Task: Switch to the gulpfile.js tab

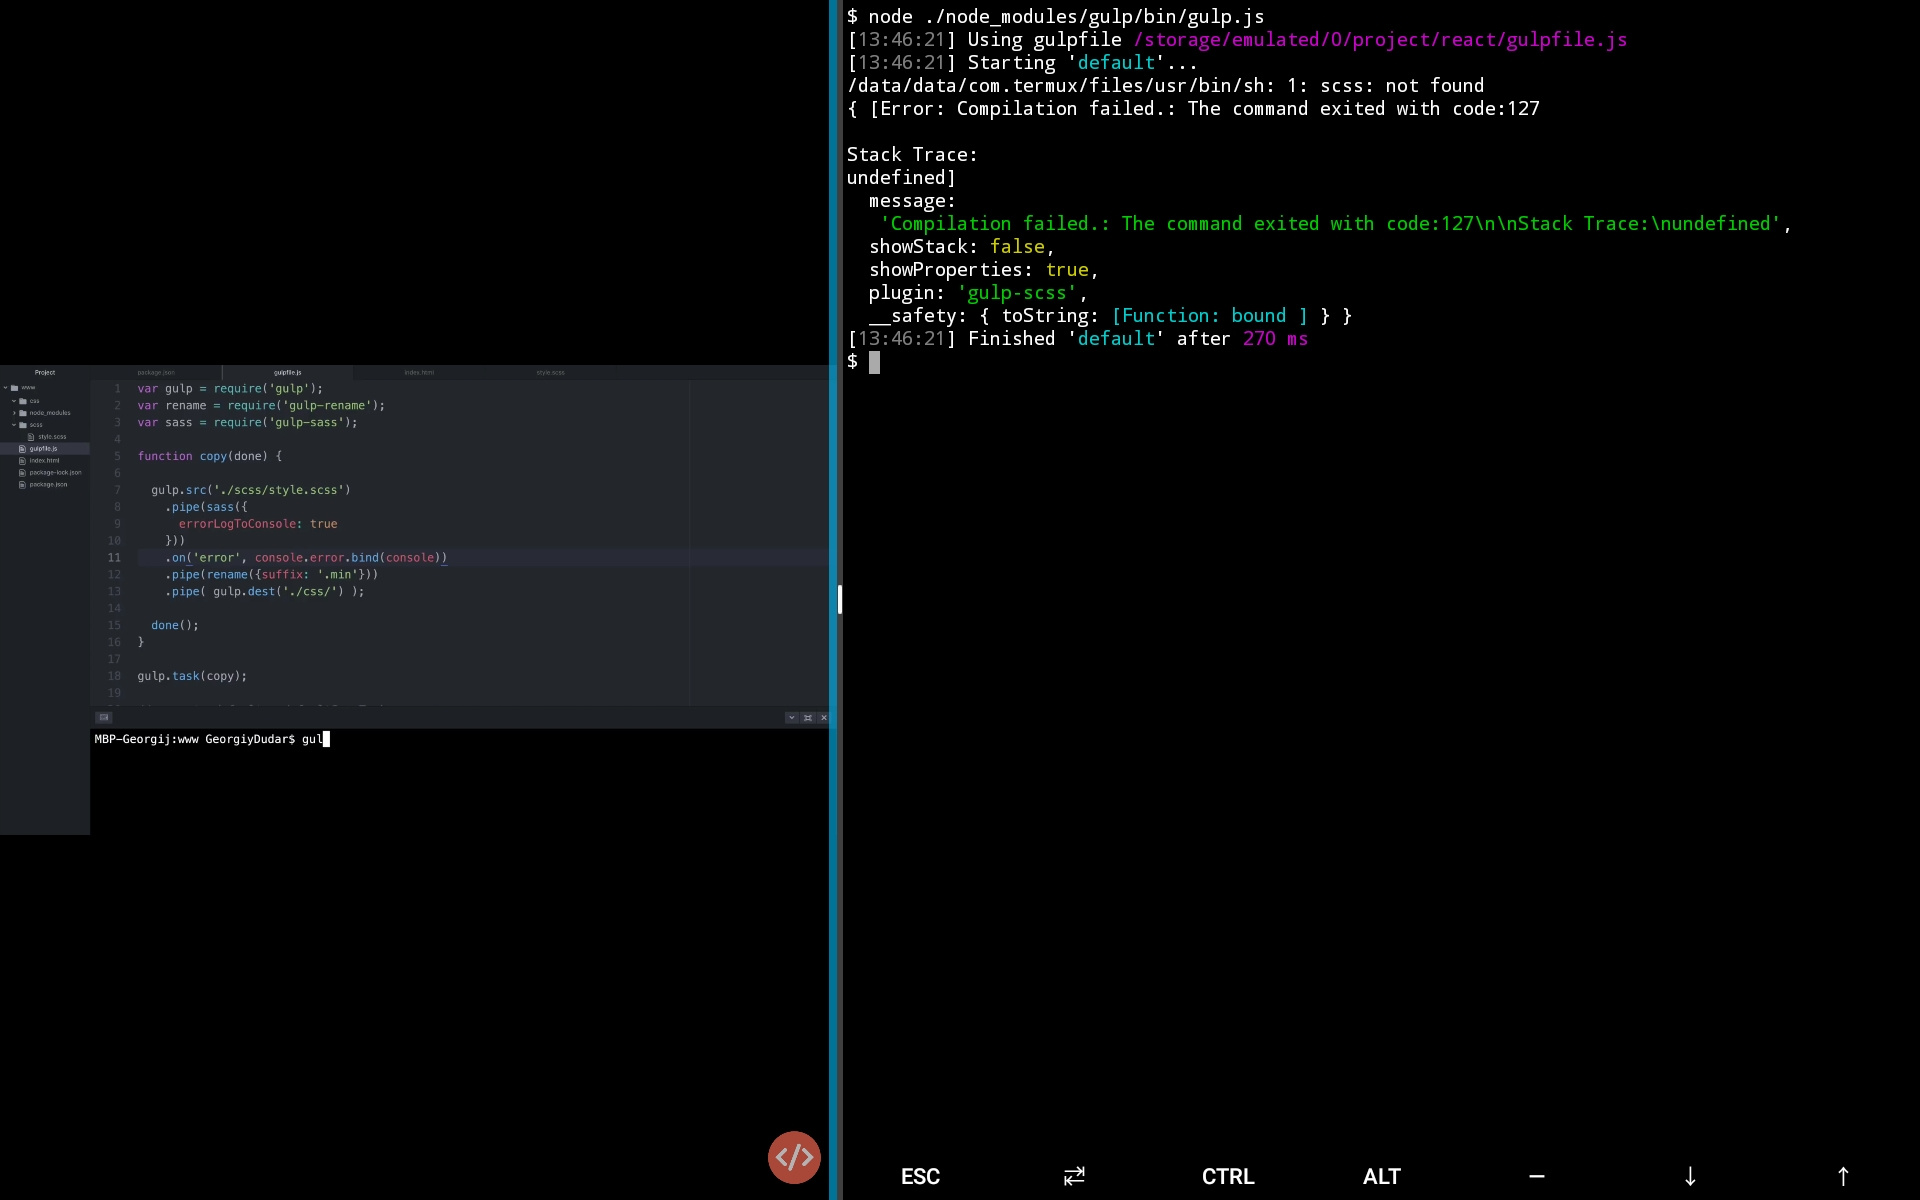Action: point(287,372)
